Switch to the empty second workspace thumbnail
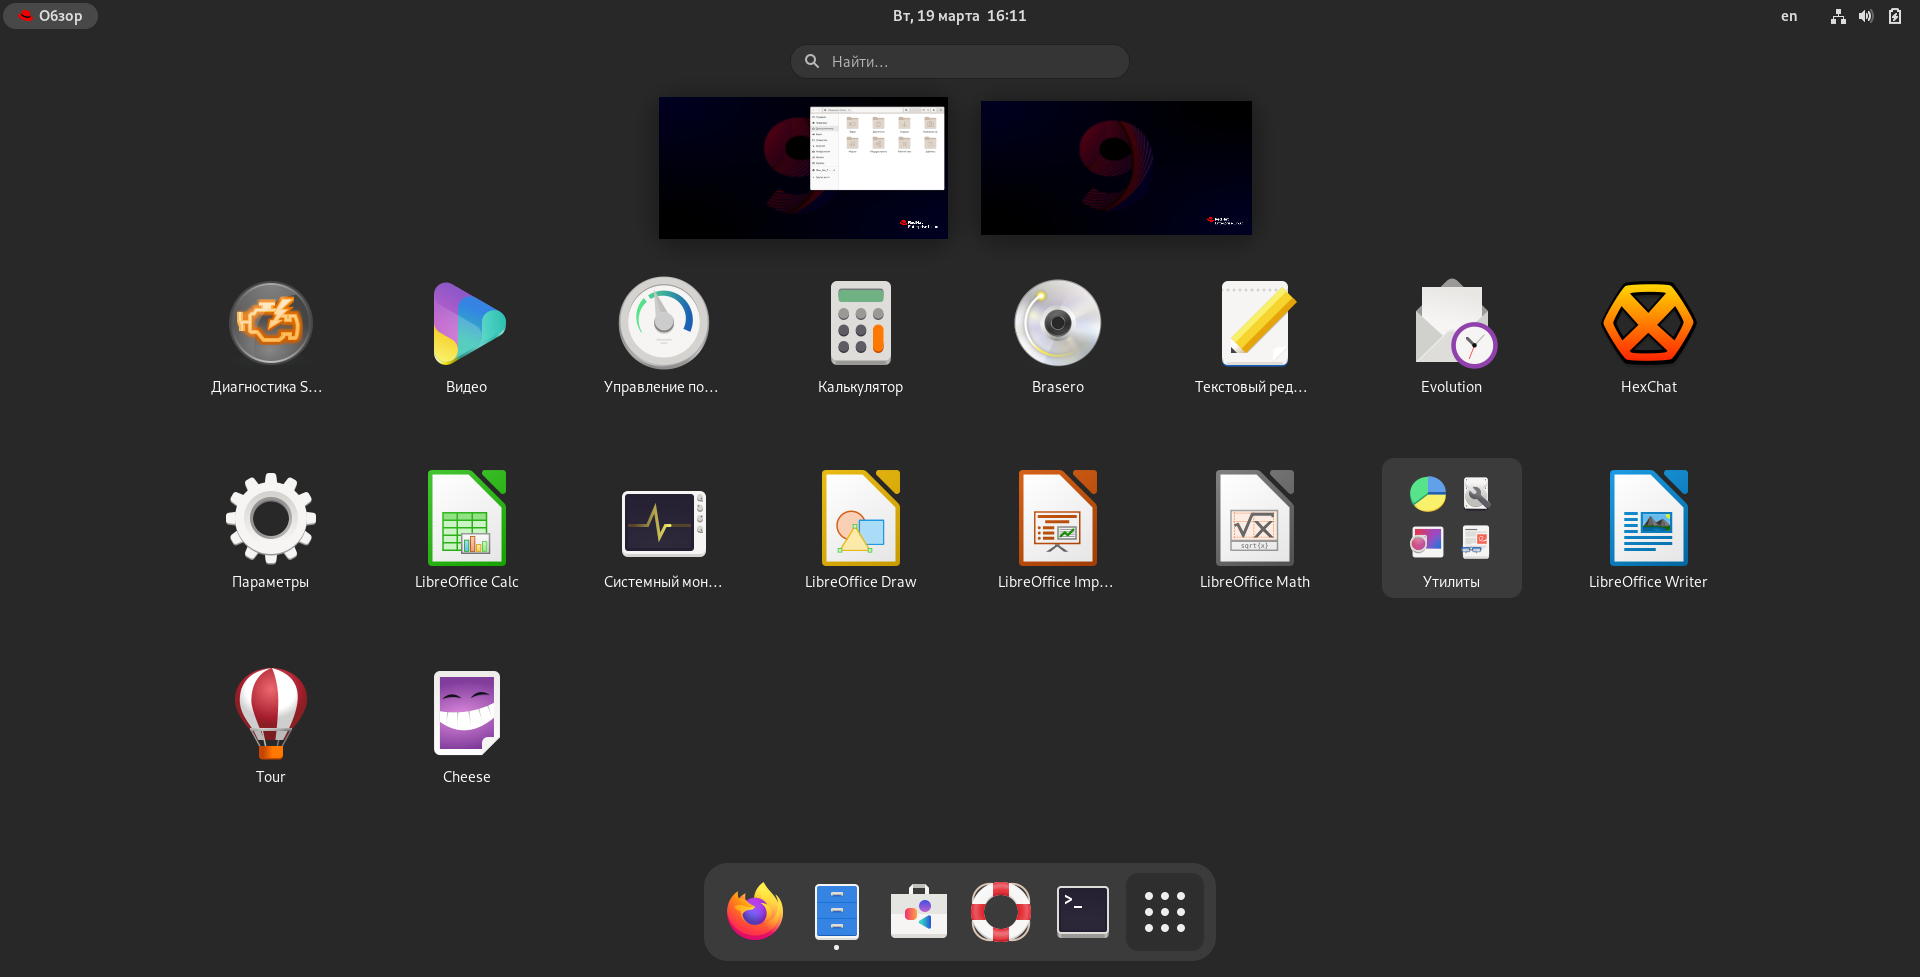1920x977 pixels. click(1116, 168)
